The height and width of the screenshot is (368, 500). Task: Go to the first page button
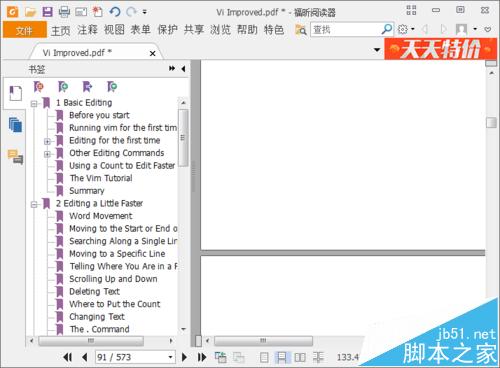(x=67, y=357)
